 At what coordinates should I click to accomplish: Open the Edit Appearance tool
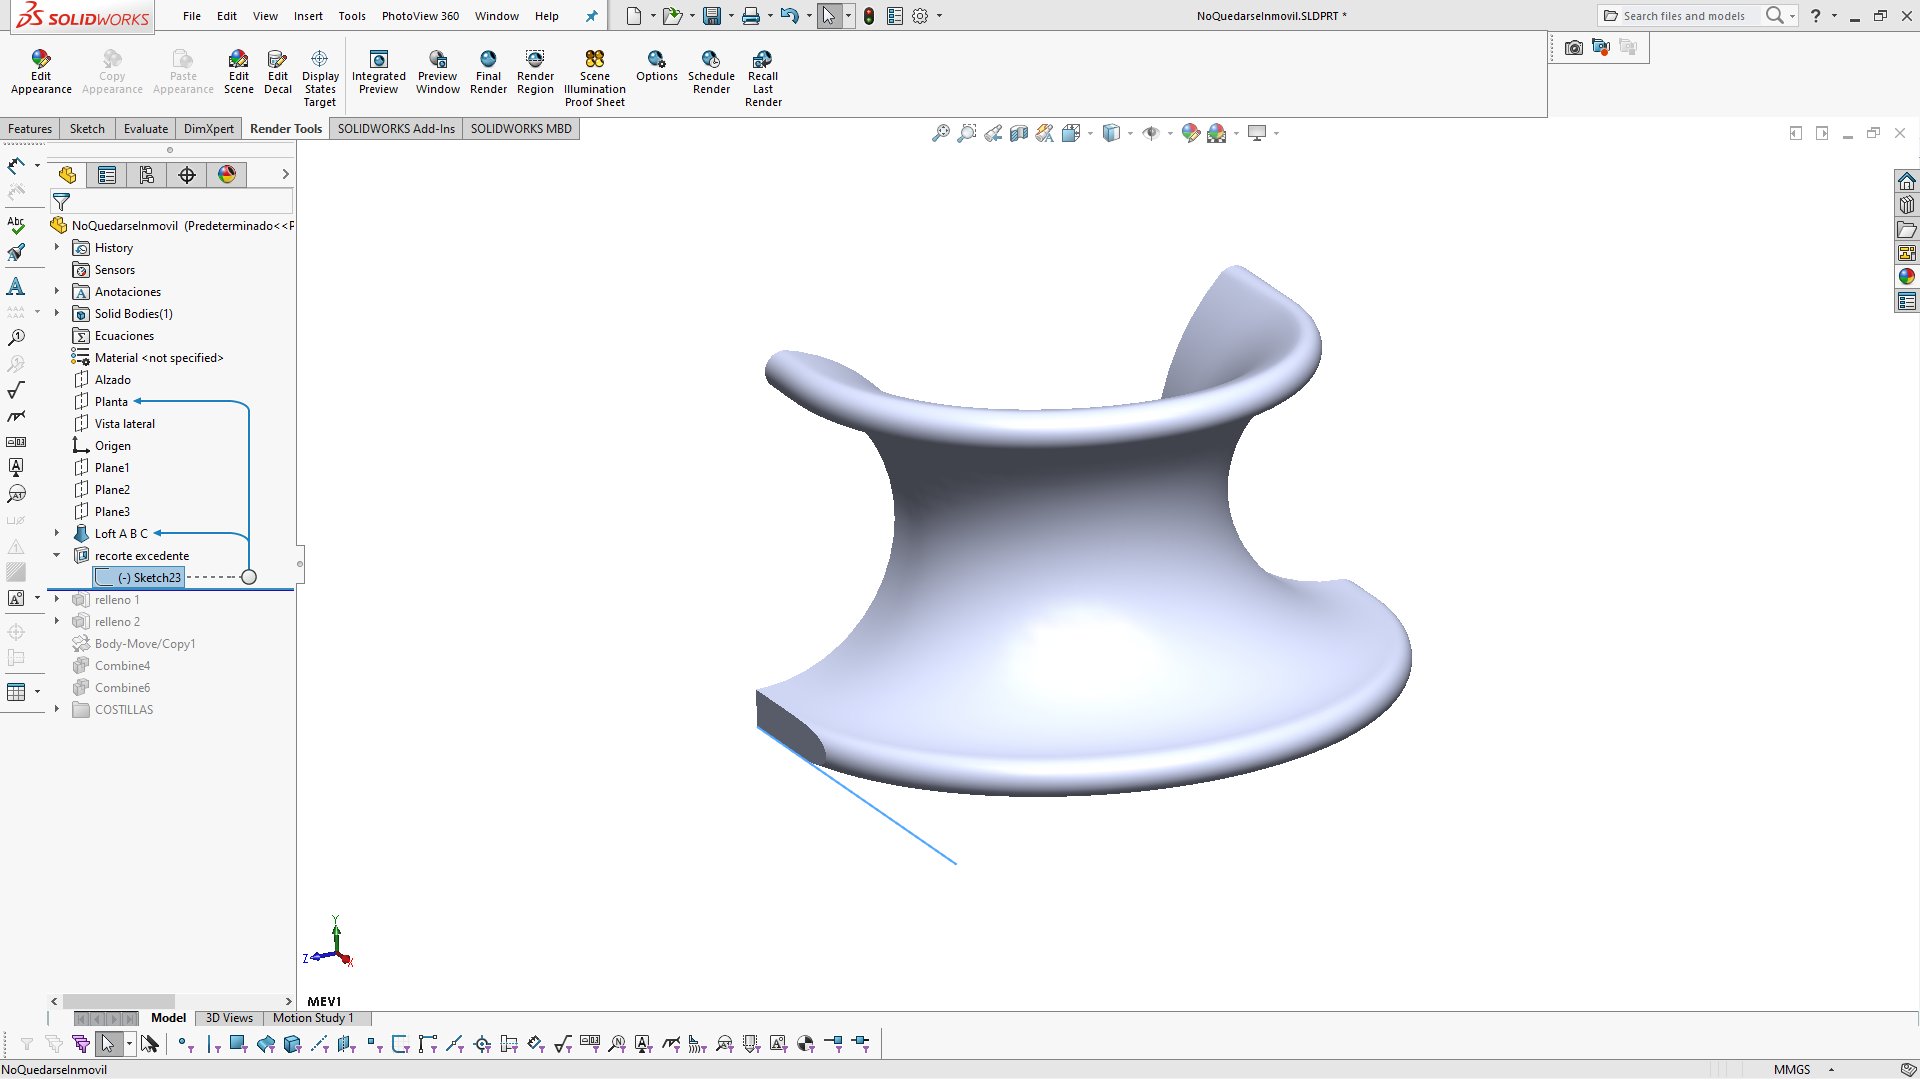pos(41,73)
